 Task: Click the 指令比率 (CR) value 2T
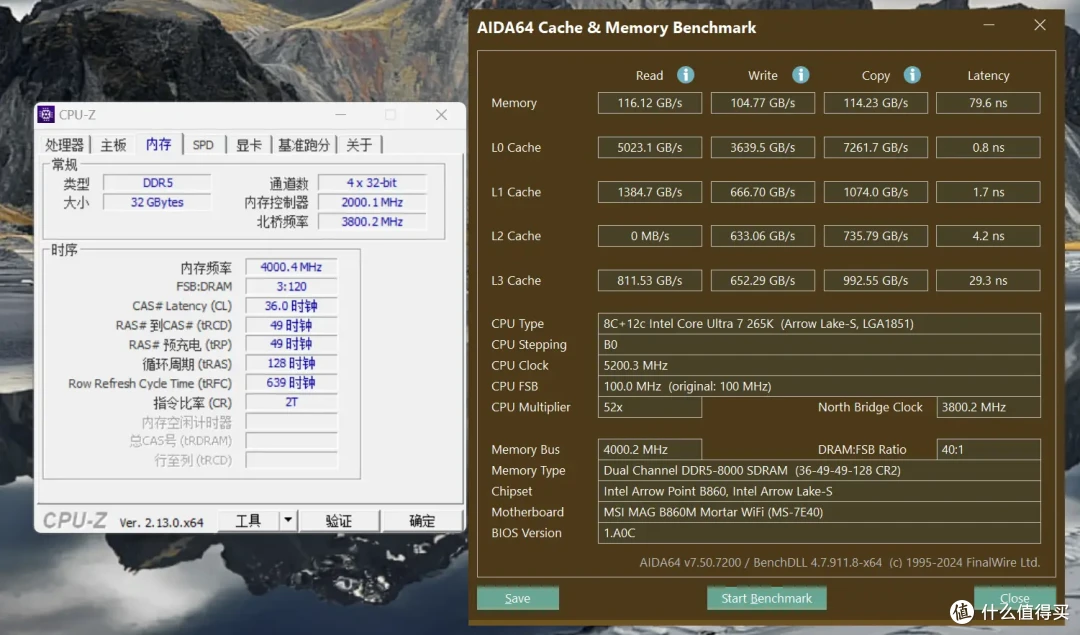point(291,402)
